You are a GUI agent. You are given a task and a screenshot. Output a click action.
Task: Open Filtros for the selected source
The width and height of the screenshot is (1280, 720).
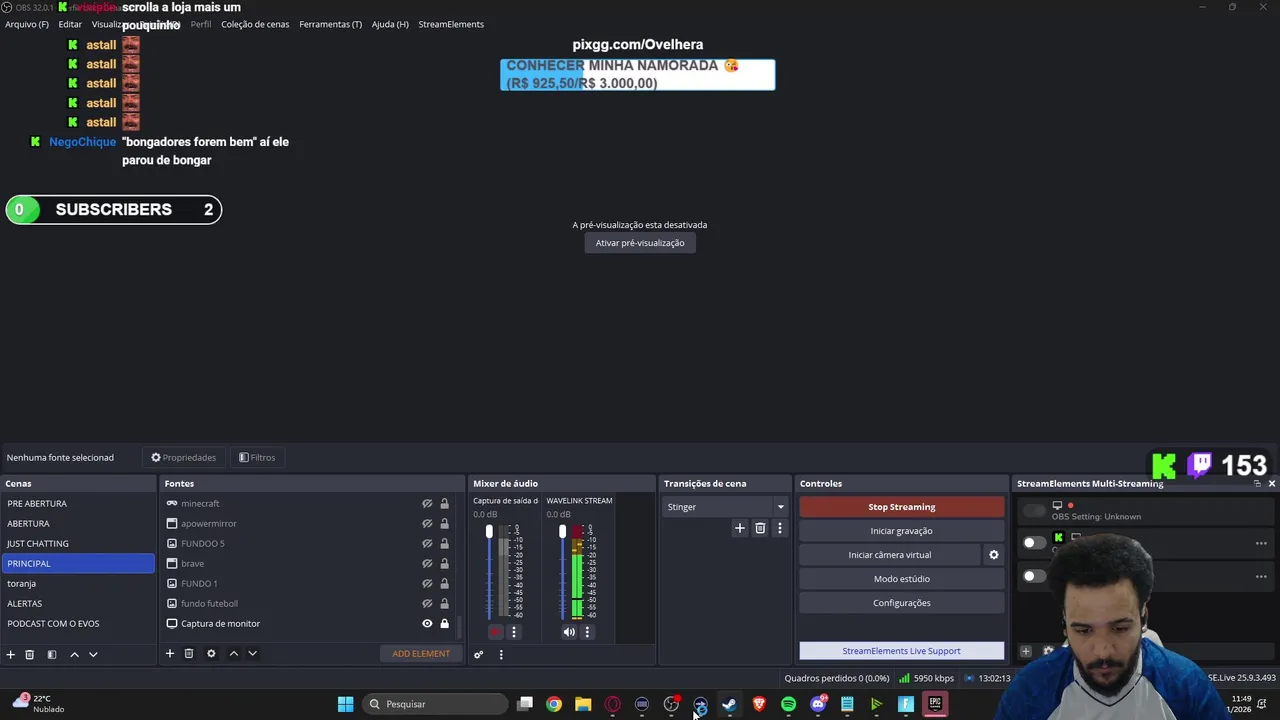click(x=257, y=458)
